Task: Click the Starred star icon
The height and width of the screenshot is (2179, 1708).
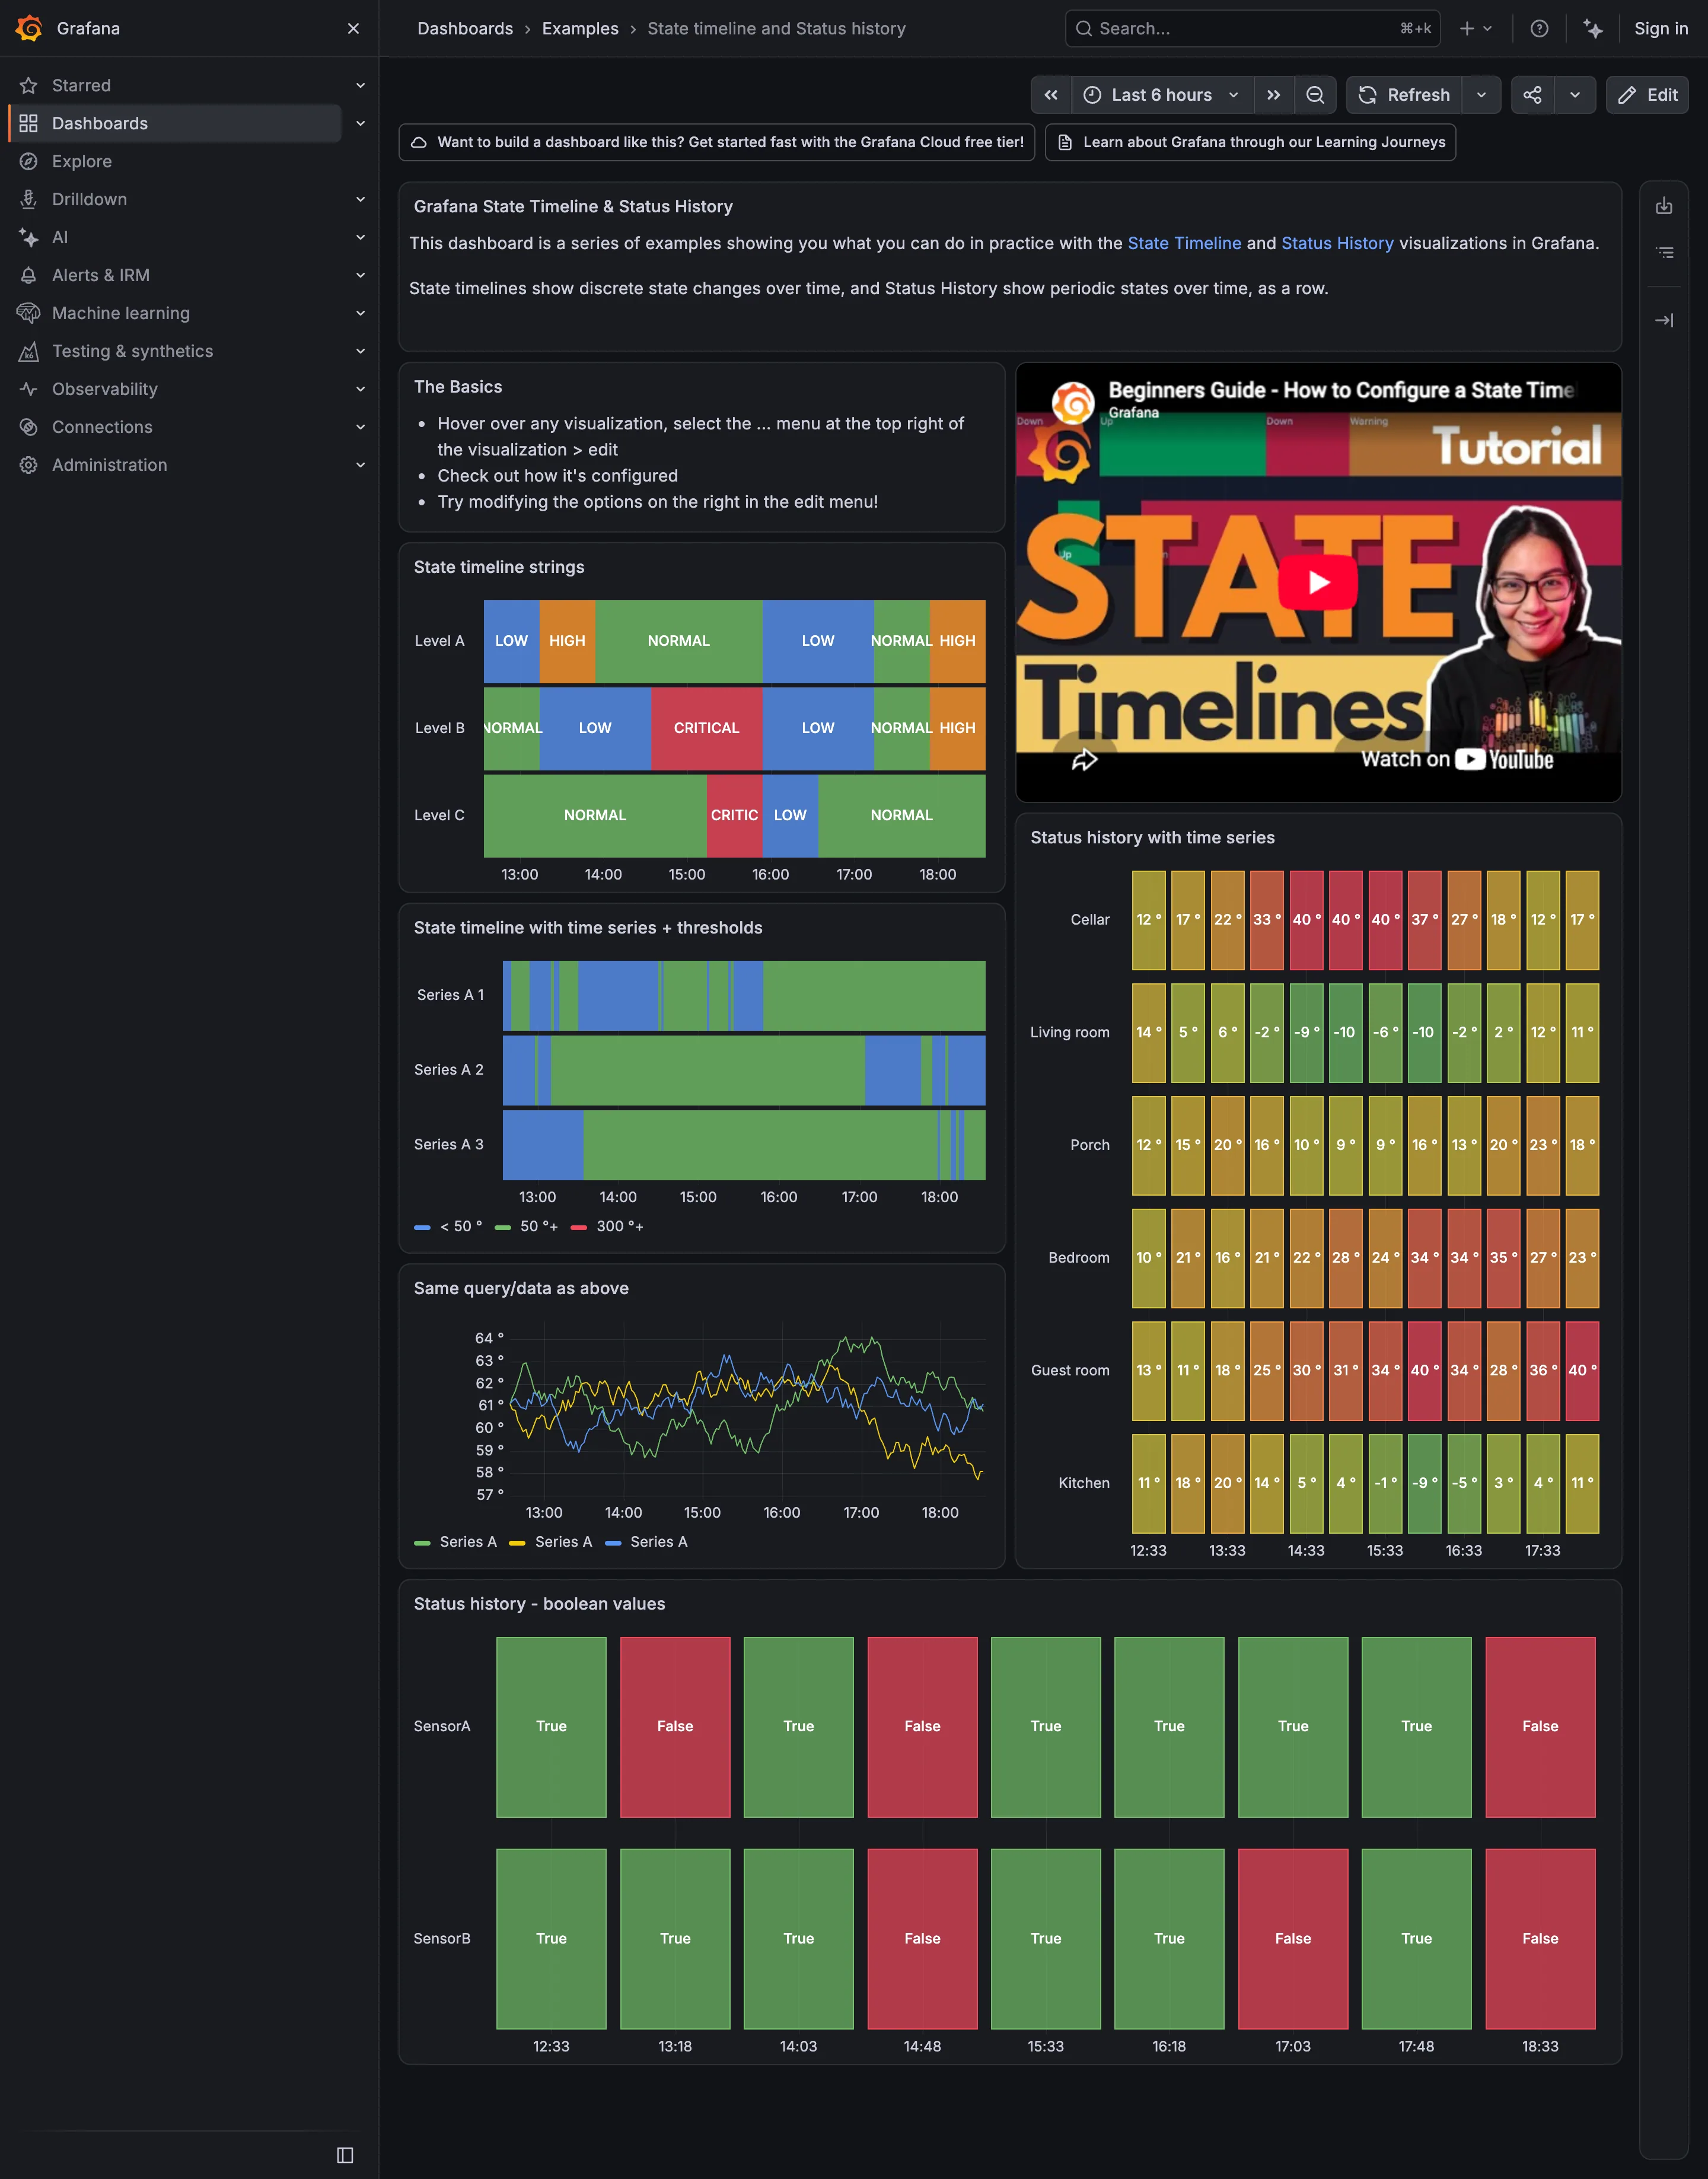Action: coord(29,86)
